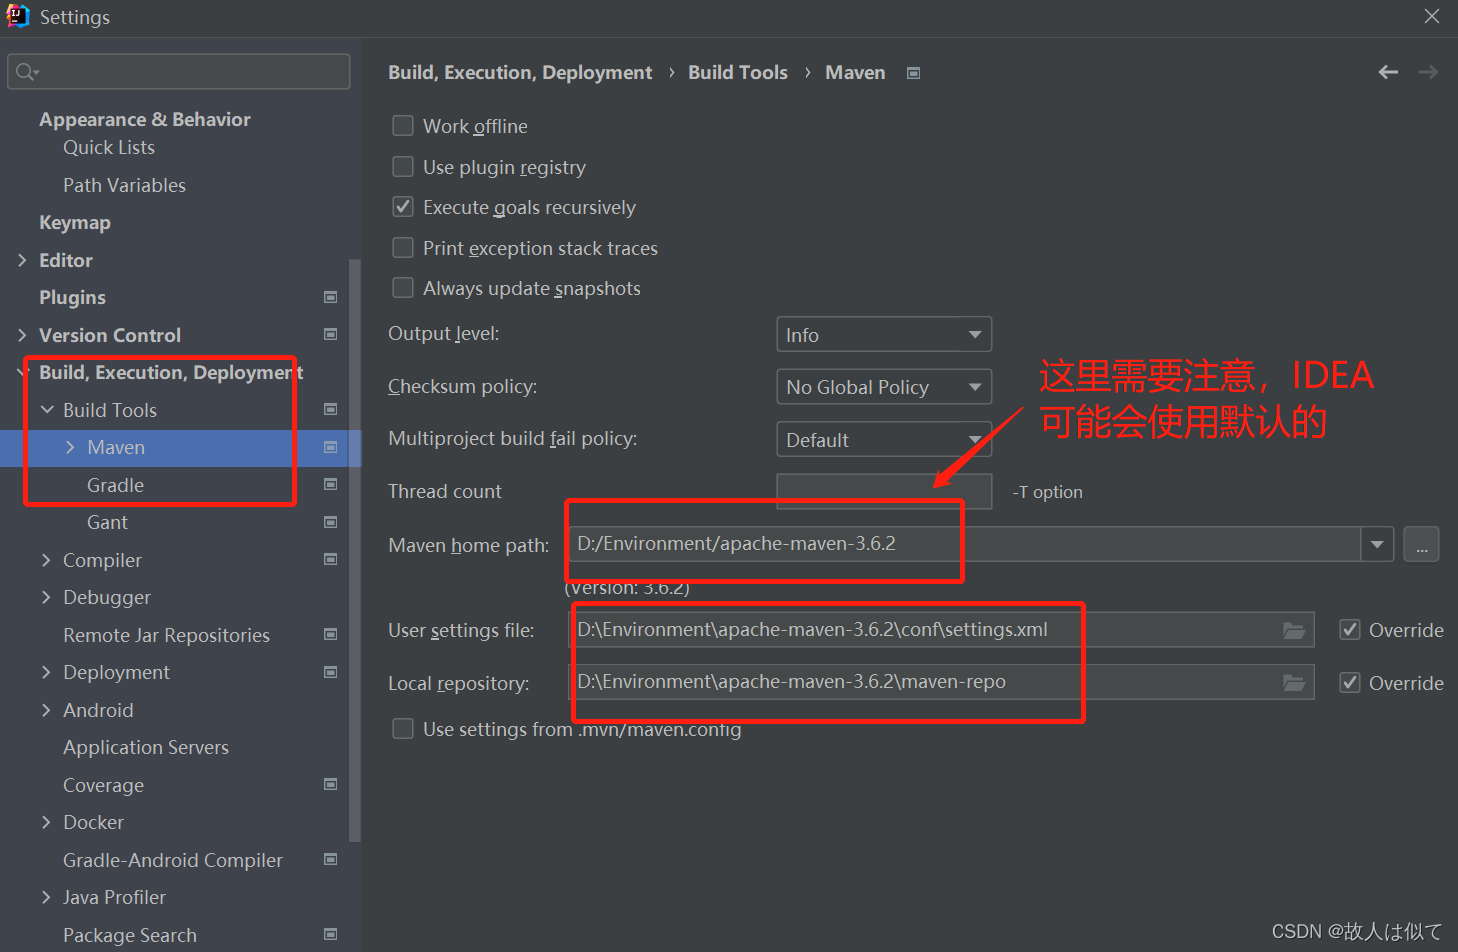1458x952 pixels.
Task: Click the project-scope icon on Coverage row
Action: point(331,784)
